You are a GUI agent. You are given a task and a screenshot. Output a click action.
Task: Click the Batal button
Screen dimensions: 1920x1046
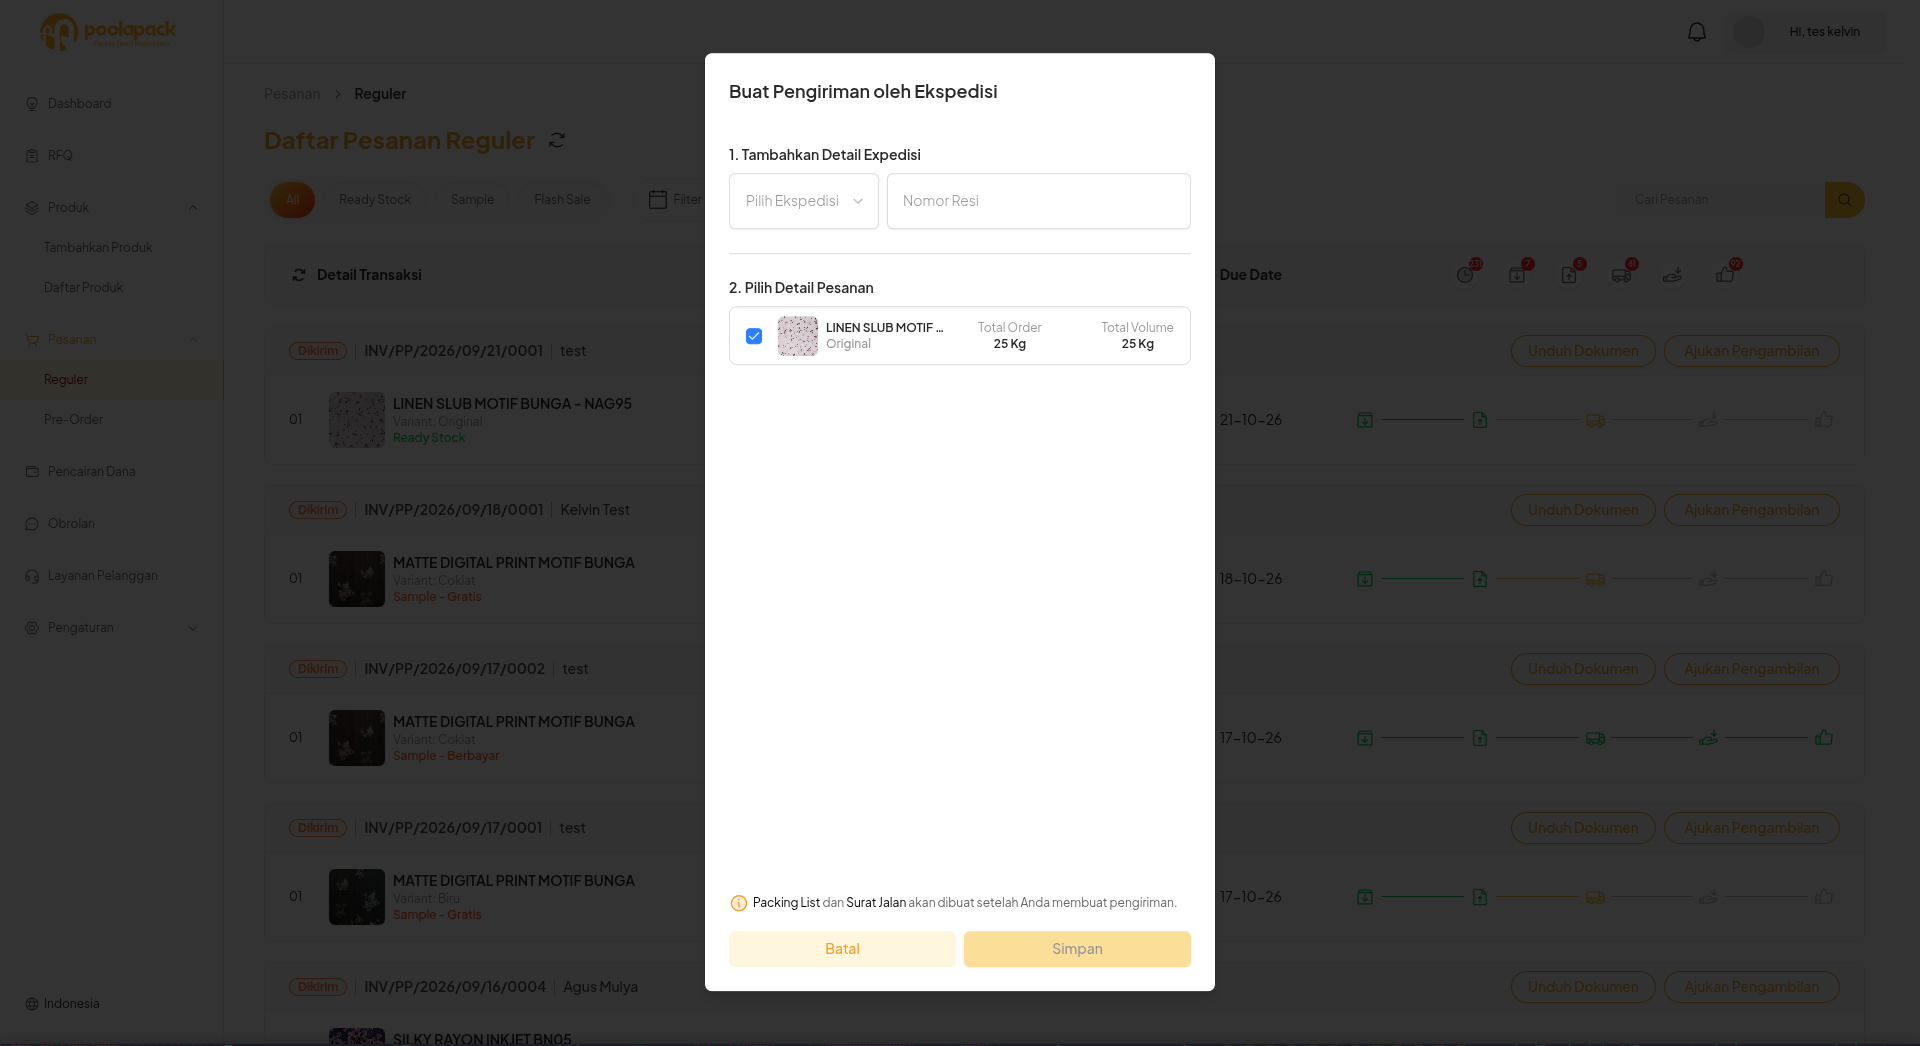point(842,949)
